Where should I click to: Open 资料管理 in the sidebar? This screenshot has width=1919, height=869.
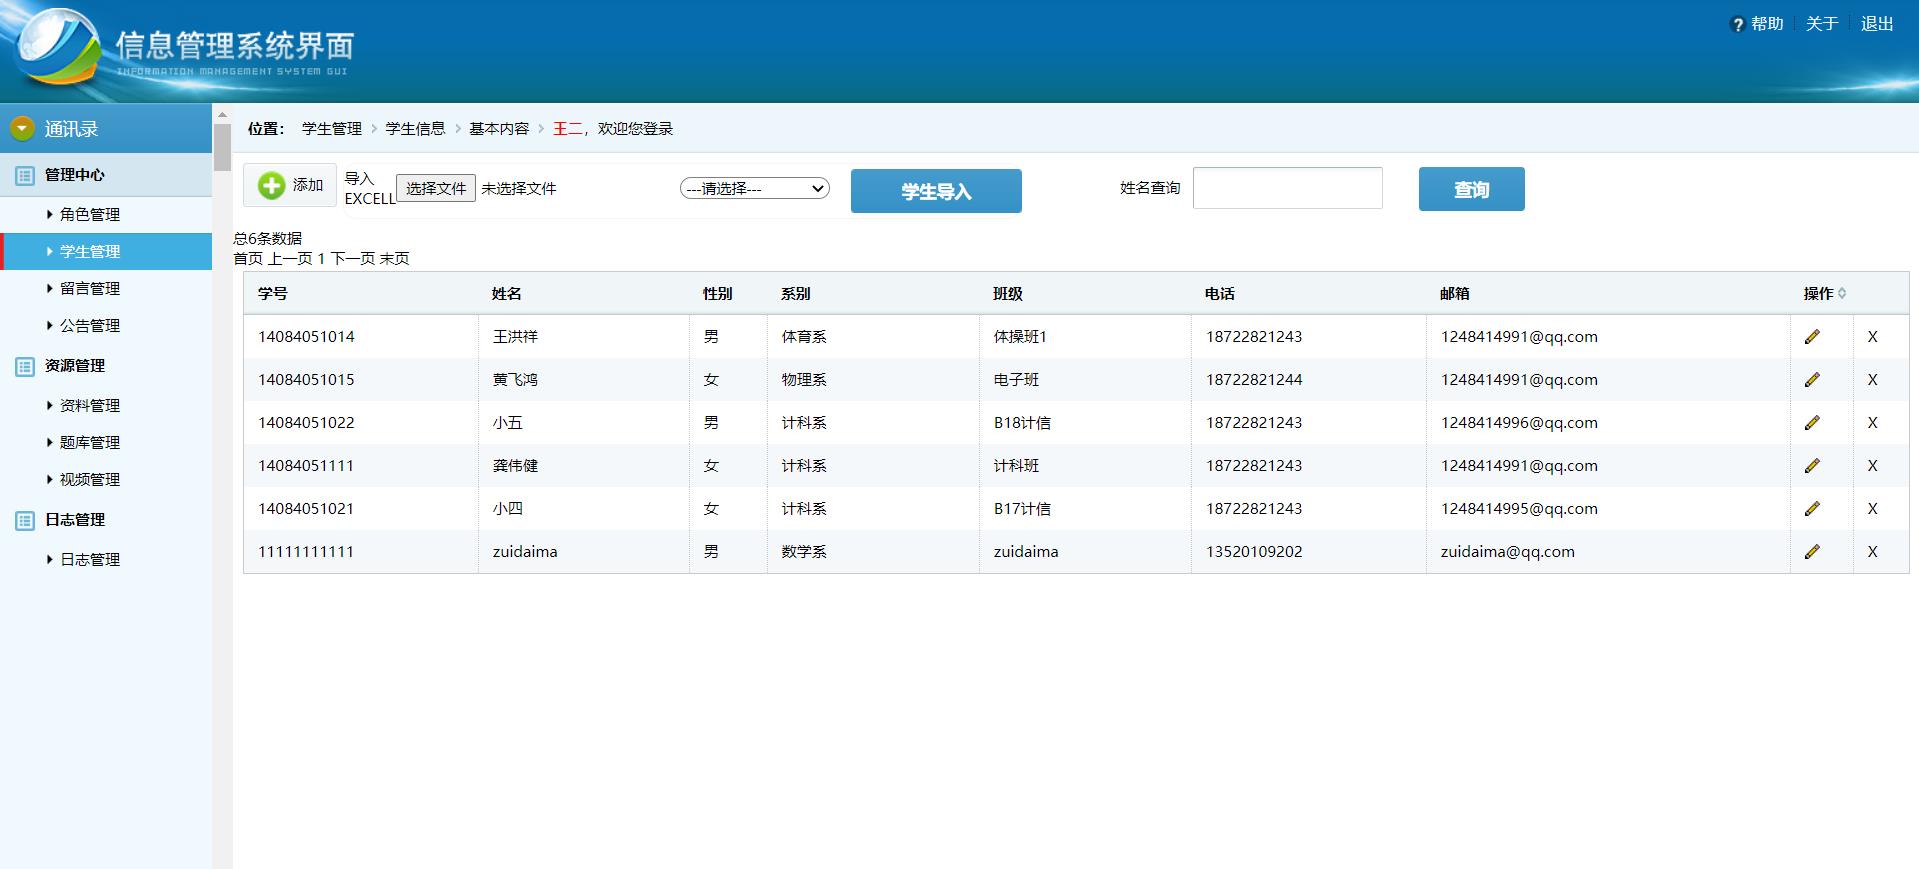tap(89, 405)
